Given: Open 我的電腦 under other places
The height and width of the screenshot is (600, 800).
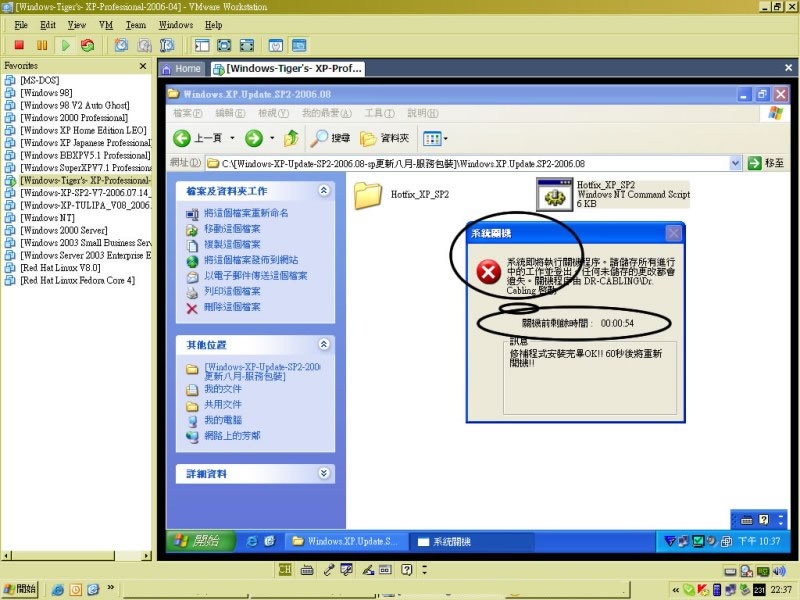Looking at the screenshot, I should pyautogui.click(x=223, y=420).
